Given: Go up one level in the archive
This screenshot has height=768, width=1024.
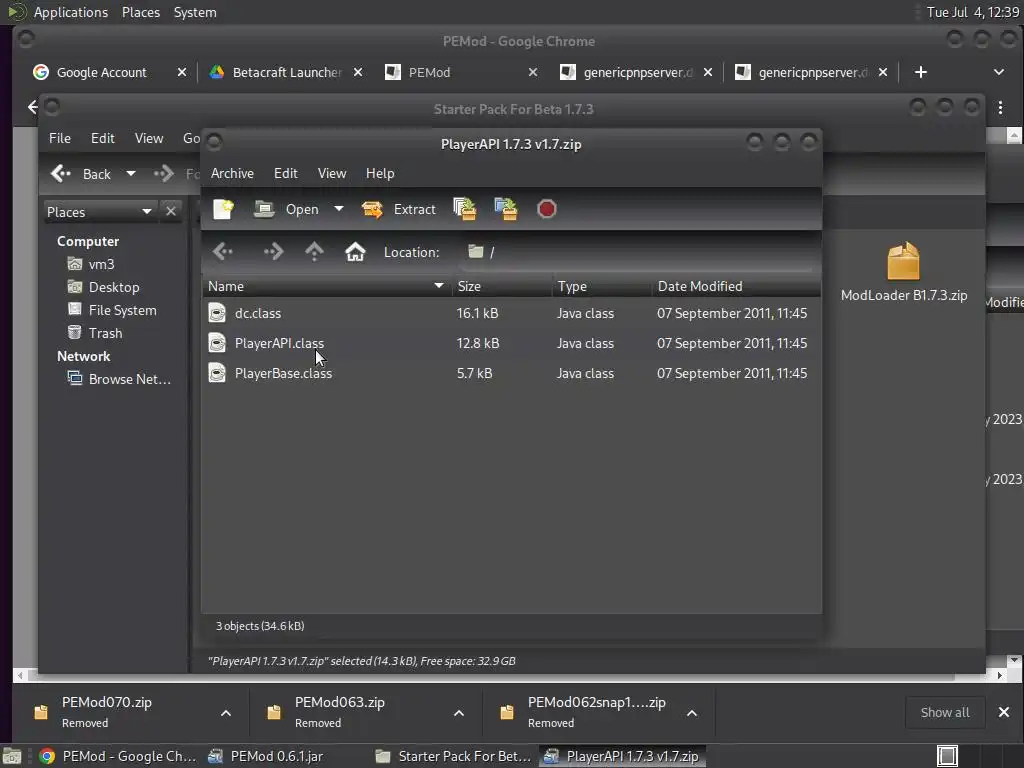Looking at the screenshot, I should point(314,251).
